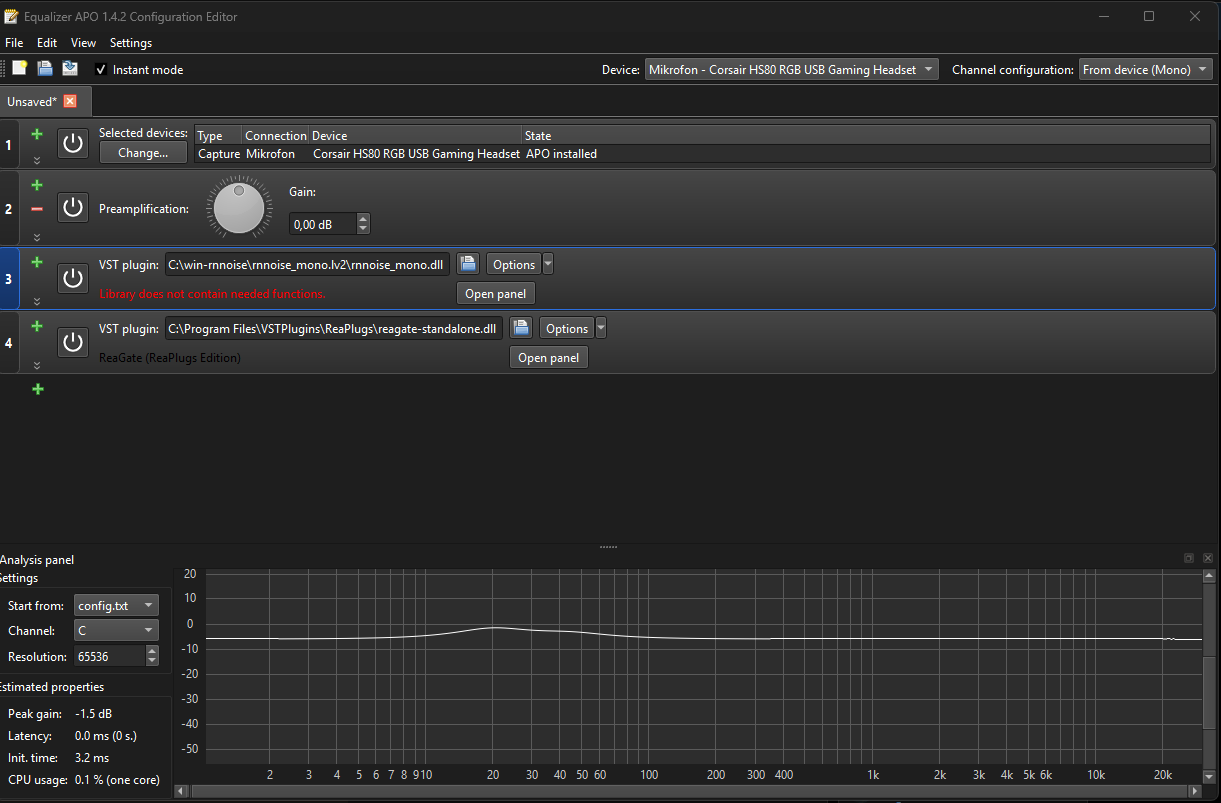
Task: Click the New configuration file icon
Action: tap(19, 69)
